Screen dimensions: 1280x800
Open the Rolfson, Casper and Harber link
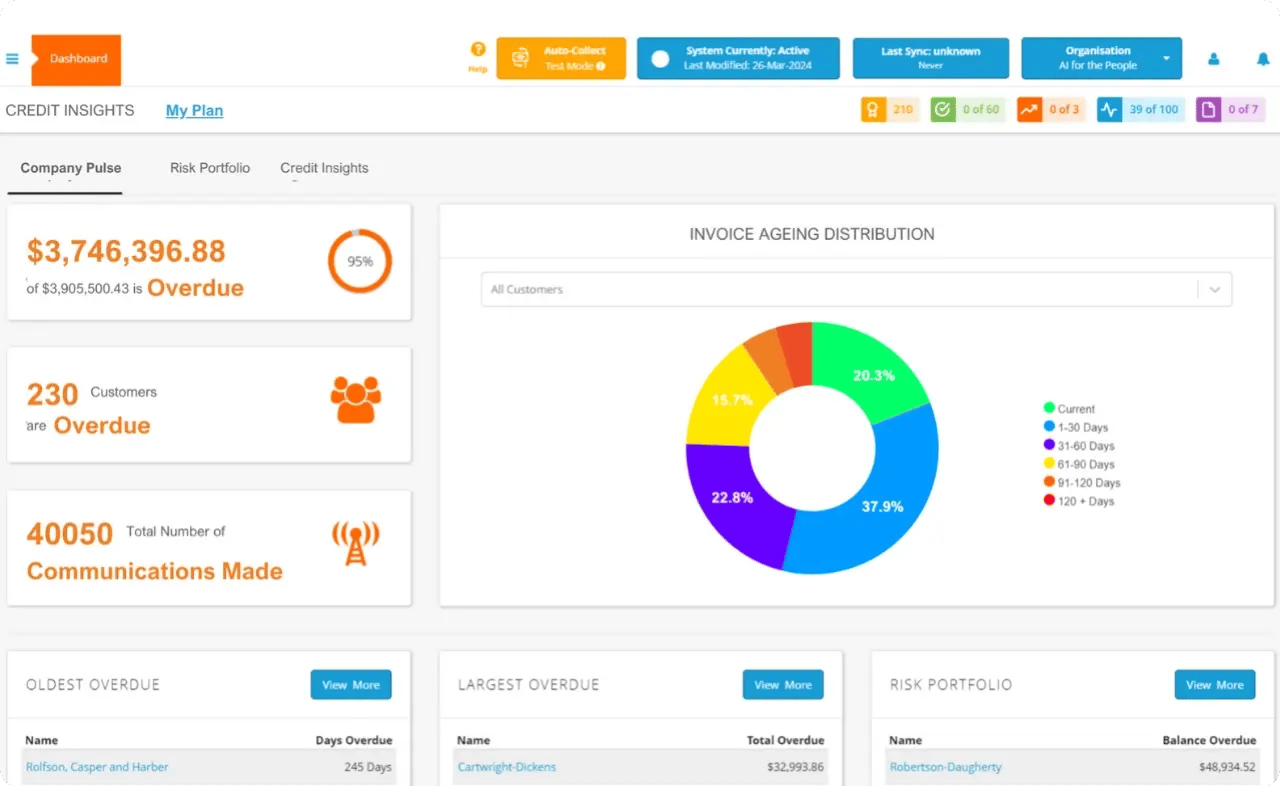(97, 767)
